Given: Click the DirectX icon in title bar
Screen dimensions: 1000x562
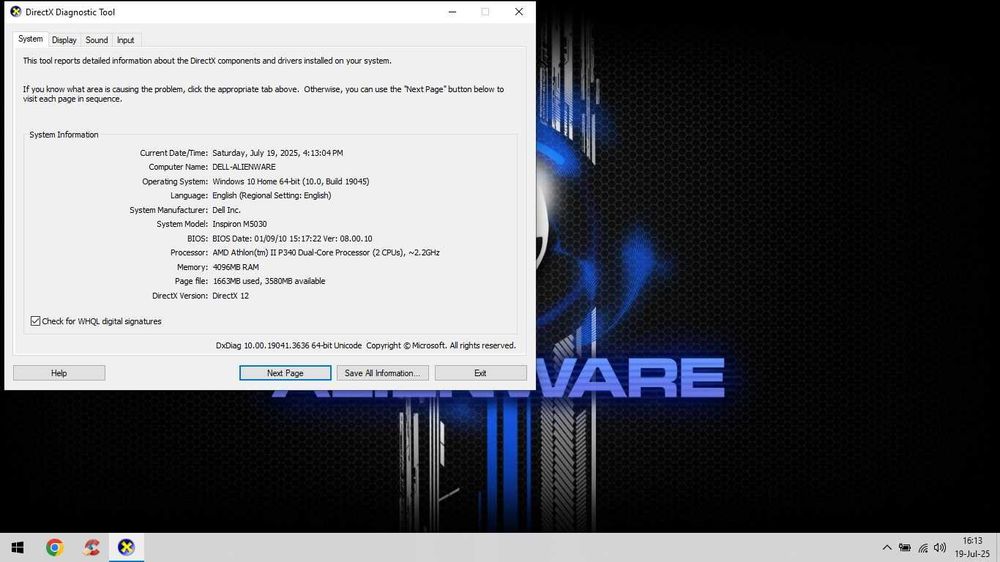Looking at the screenshot, I should click(15, 11).
